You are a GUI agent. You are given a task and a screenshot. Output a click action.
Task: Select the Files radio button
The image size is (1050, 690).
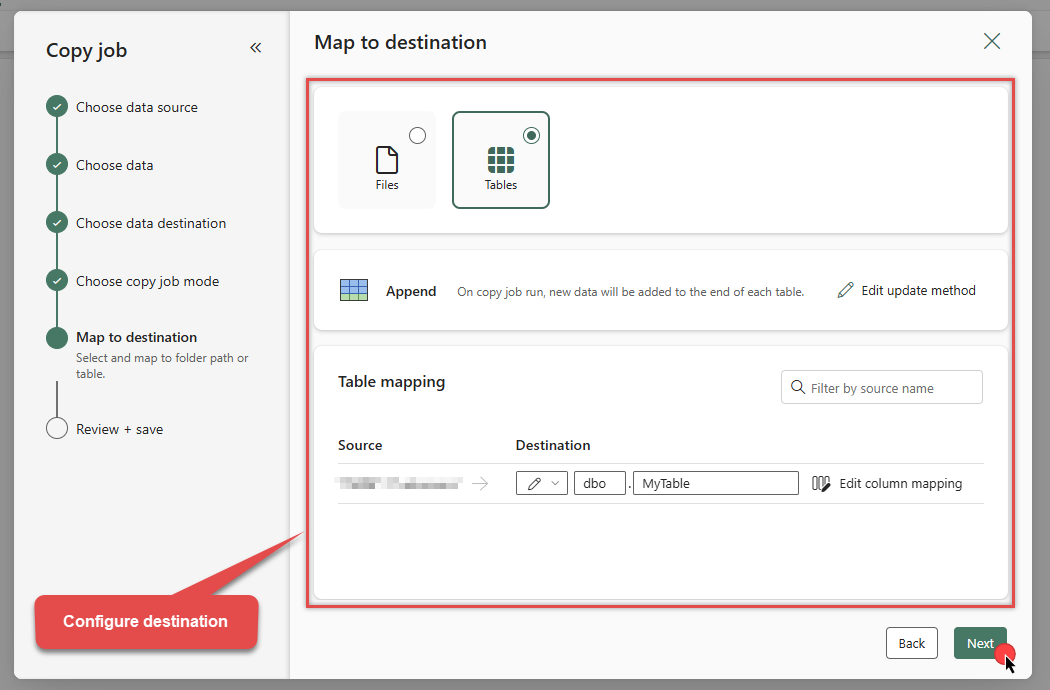pyautogui.click(x=417, y=135)
